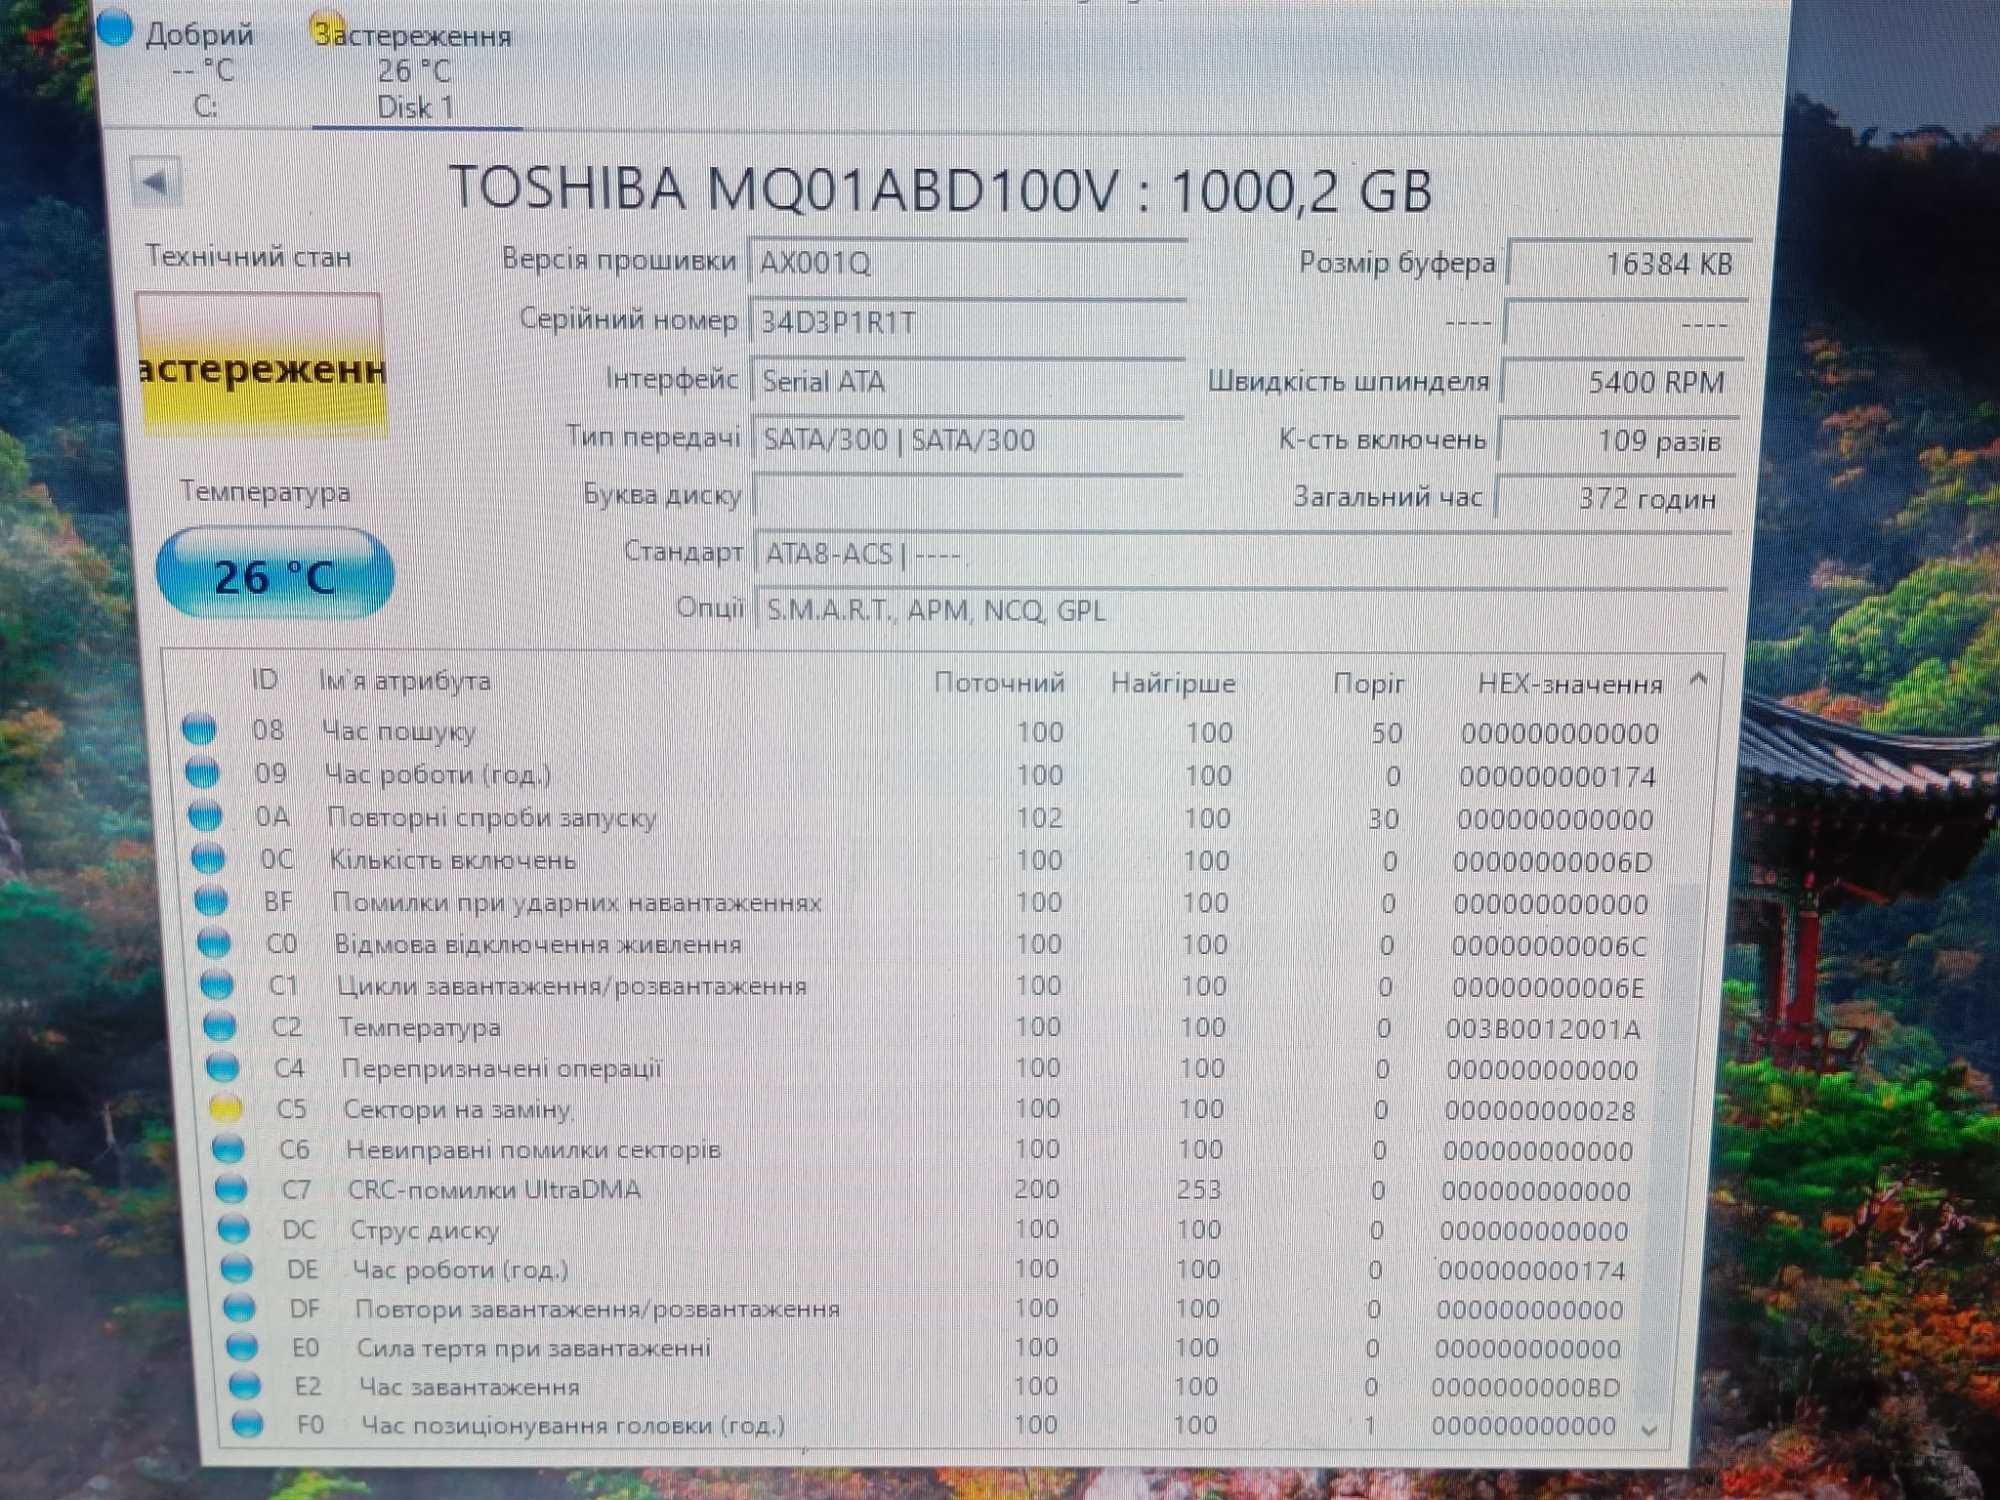Click the 16384 KB buffer size value

coord(1628,264)
